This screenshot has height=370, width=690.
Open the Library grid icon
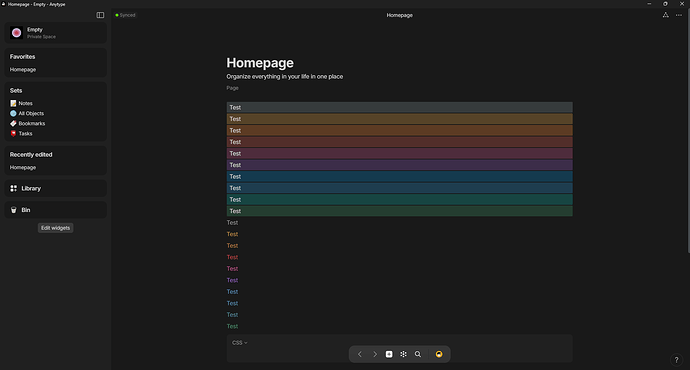coord(14,188)
